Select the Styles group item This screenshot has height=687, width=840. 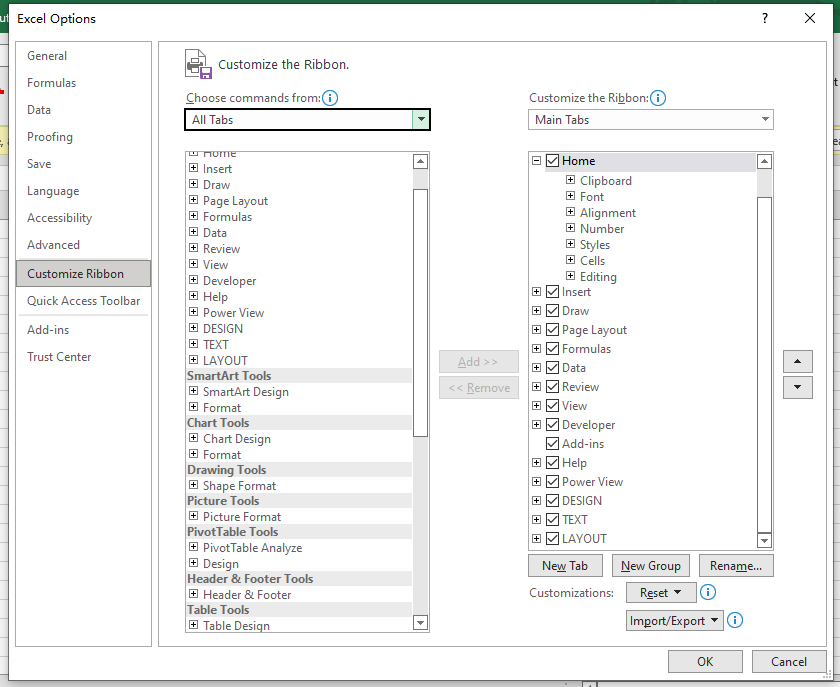[x=595, y=245]
